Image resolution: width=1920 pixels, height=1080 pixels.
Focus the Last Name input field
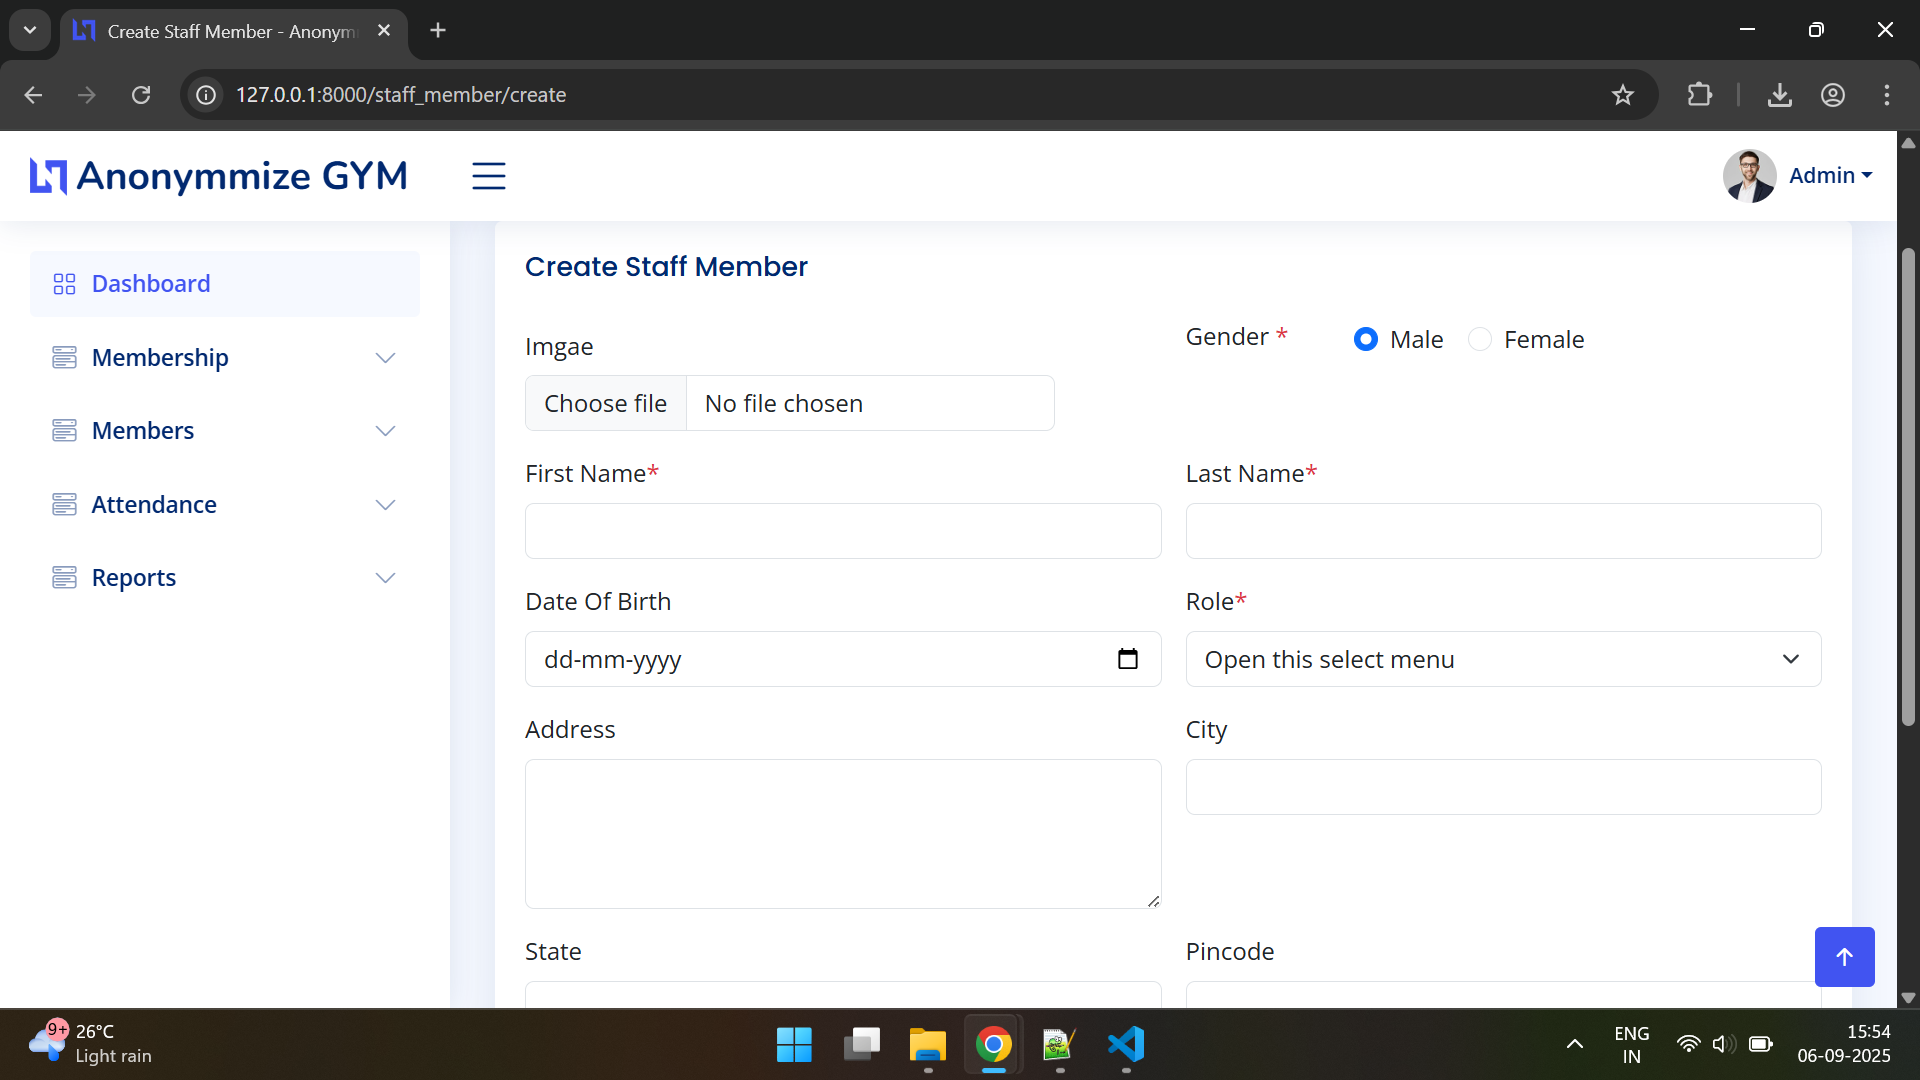(1503, 531)
